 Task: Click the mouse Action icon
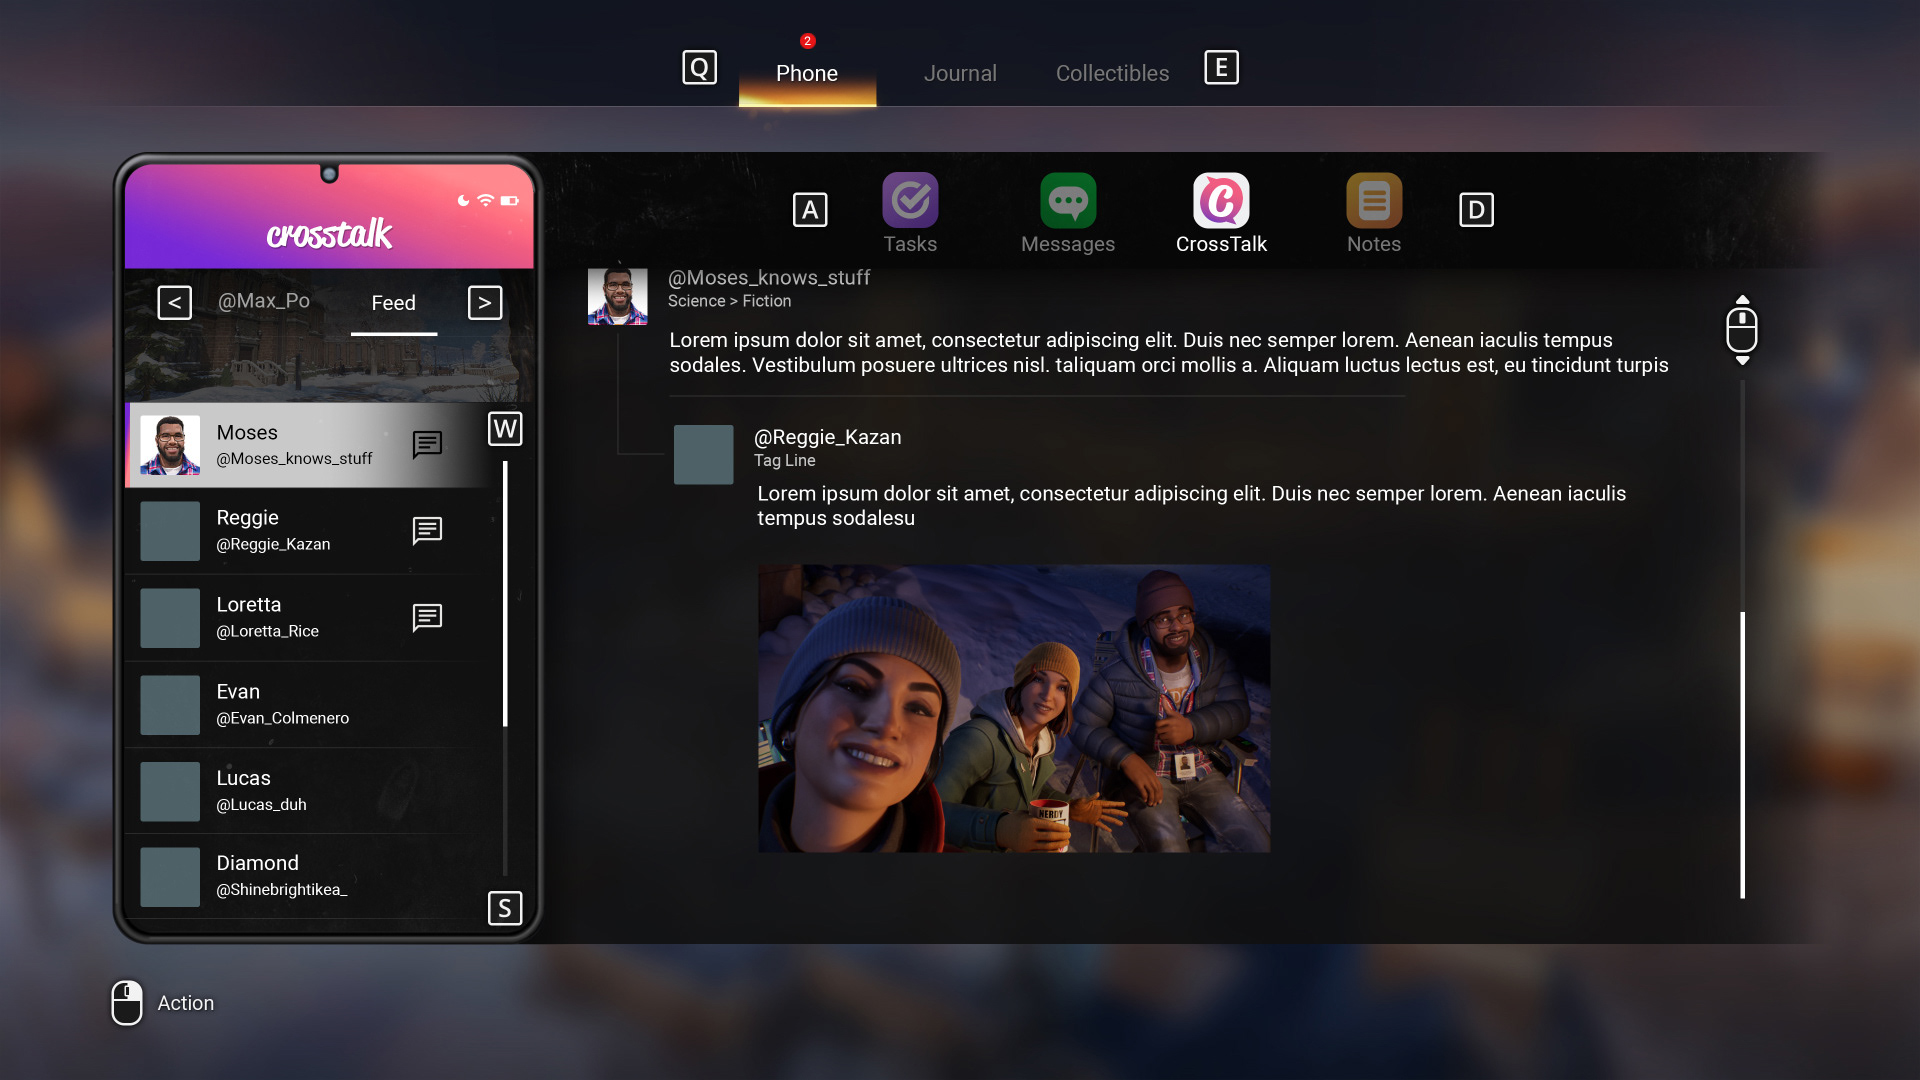point(127,1002)
